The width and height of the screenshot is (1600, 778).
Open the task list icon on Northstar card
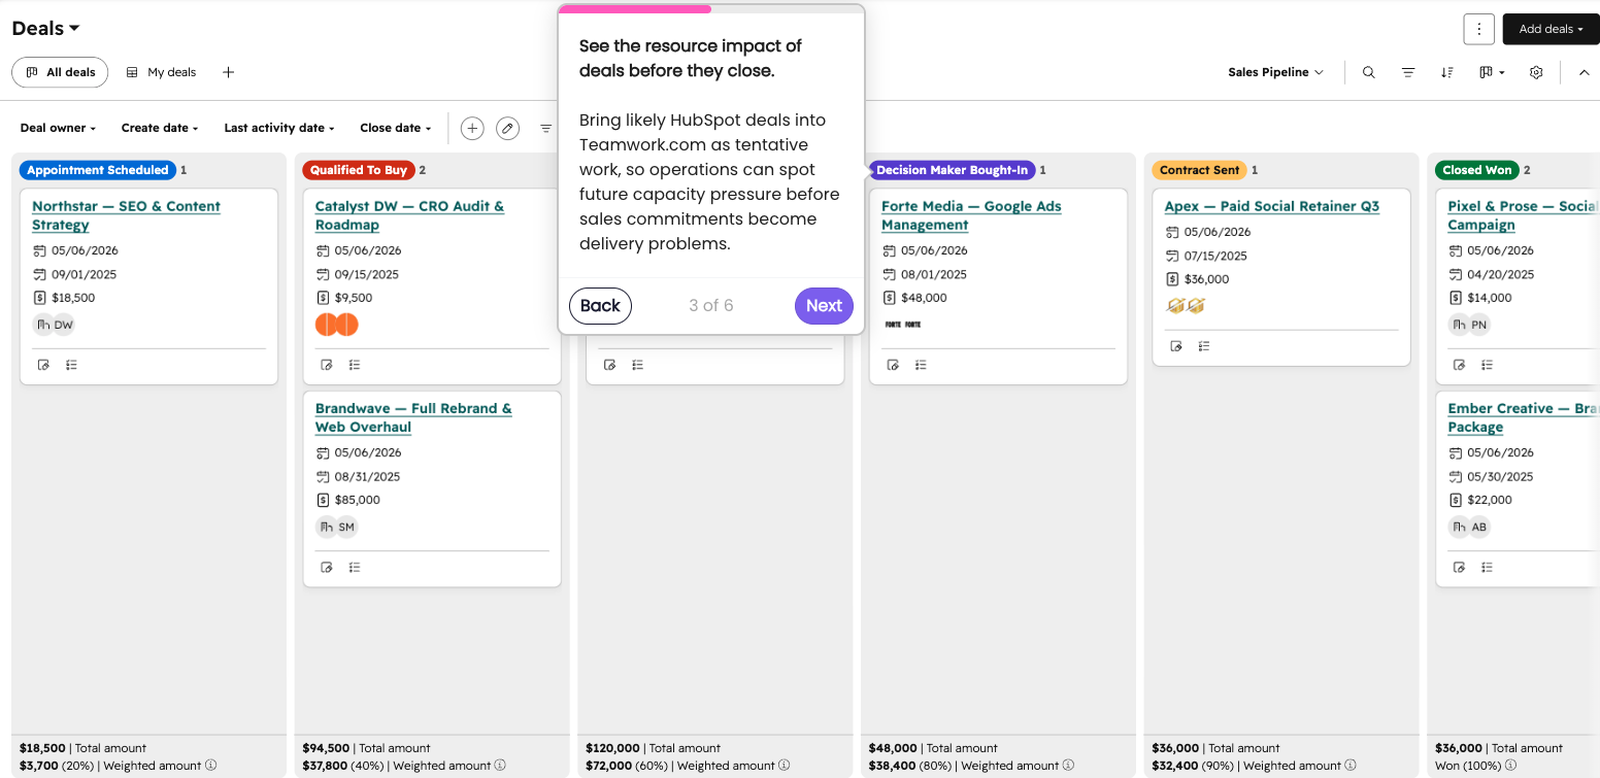[71, 365]
